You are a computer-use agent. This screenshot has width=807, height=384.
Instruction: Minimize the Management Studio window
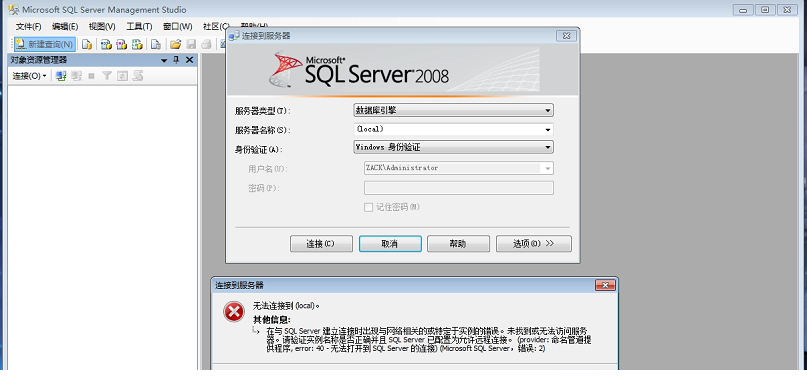pos(743,10)
